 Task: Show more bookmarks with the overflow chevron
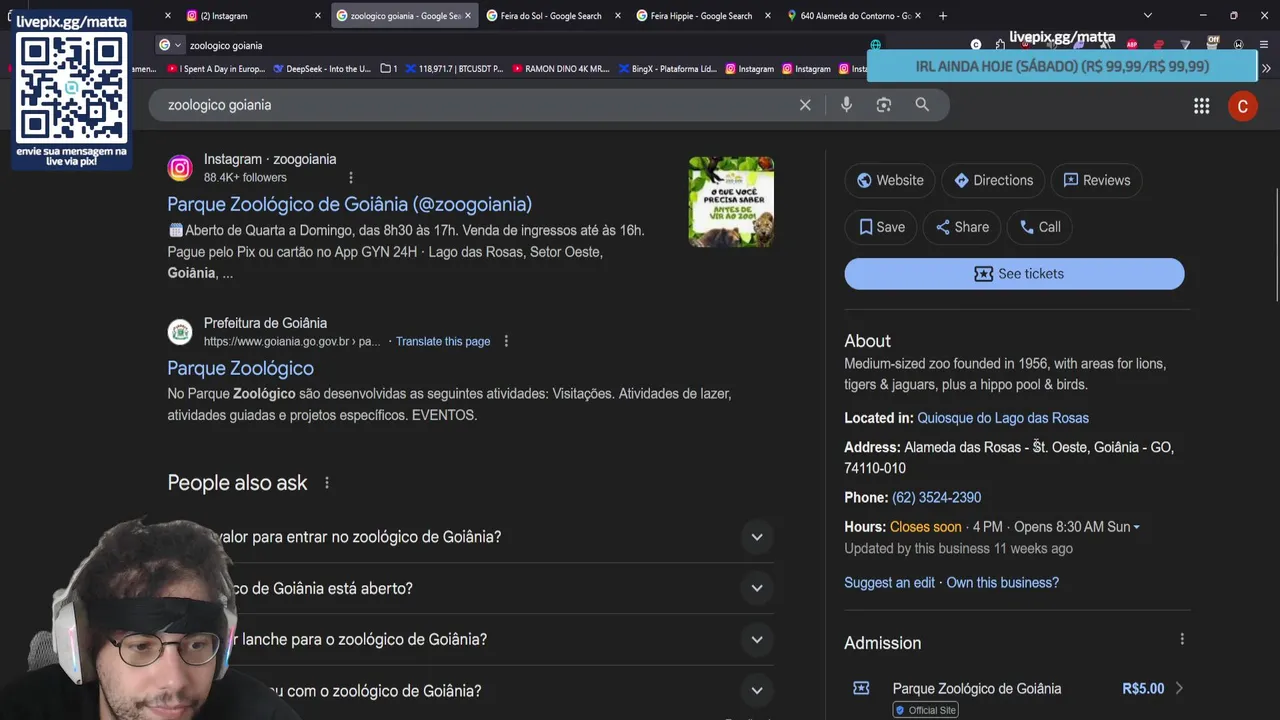tap(1266, 69)
